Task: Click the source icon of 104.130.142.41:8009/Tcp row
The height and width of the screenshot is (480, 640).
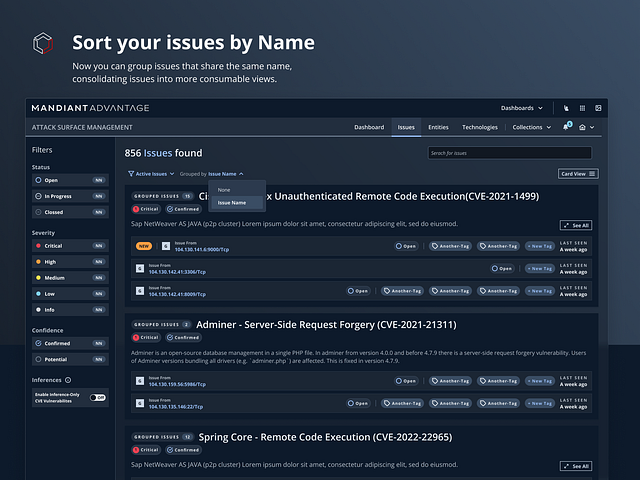Action: (140, 291)
